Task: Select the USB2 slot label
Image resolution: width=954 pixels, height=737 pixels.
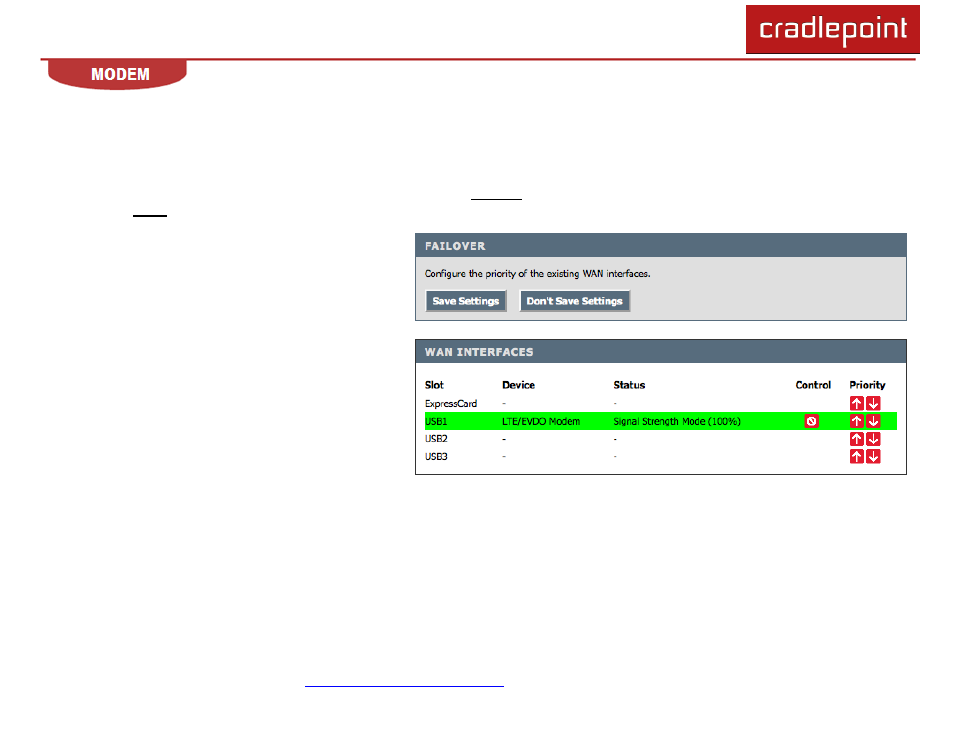Action: pos(436,439)
